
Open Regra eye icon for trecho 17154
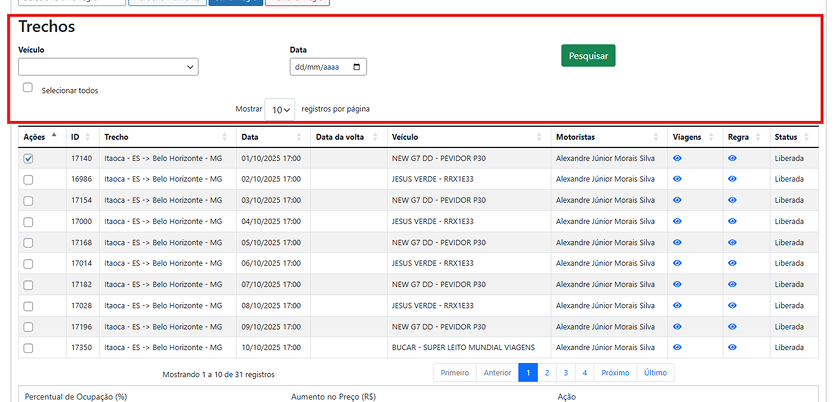pos(732,200)
